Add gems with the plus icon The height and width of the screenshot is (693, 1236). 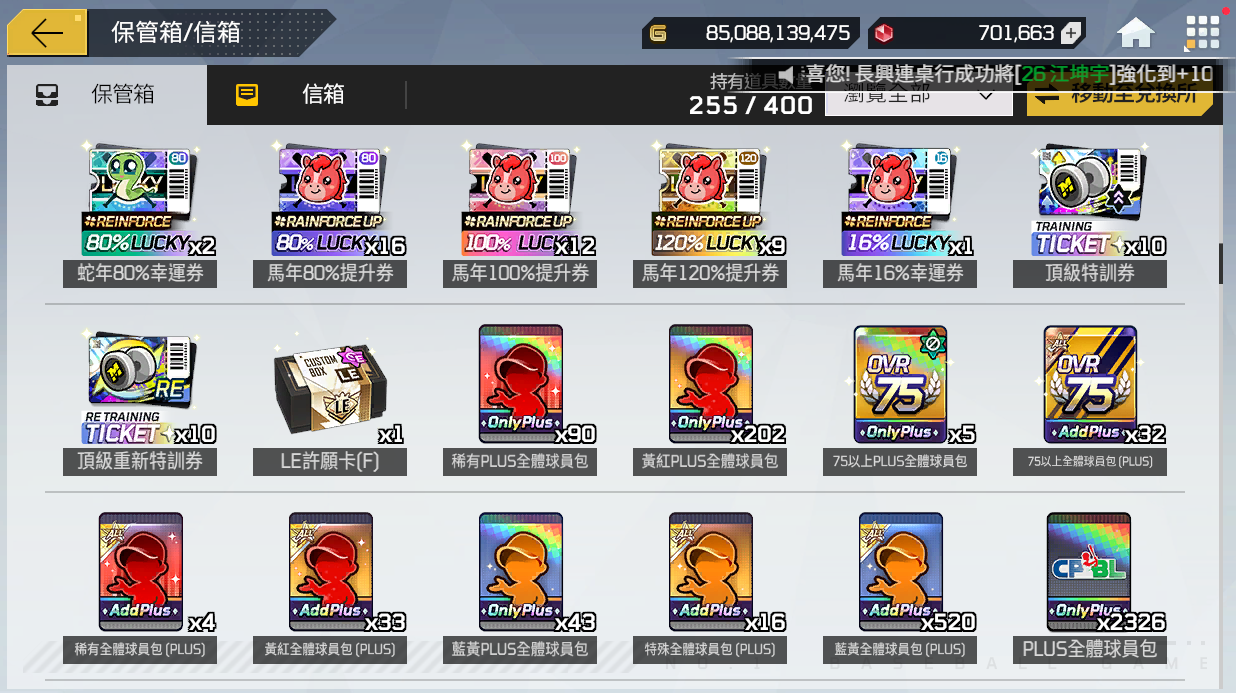(1070, 33)
